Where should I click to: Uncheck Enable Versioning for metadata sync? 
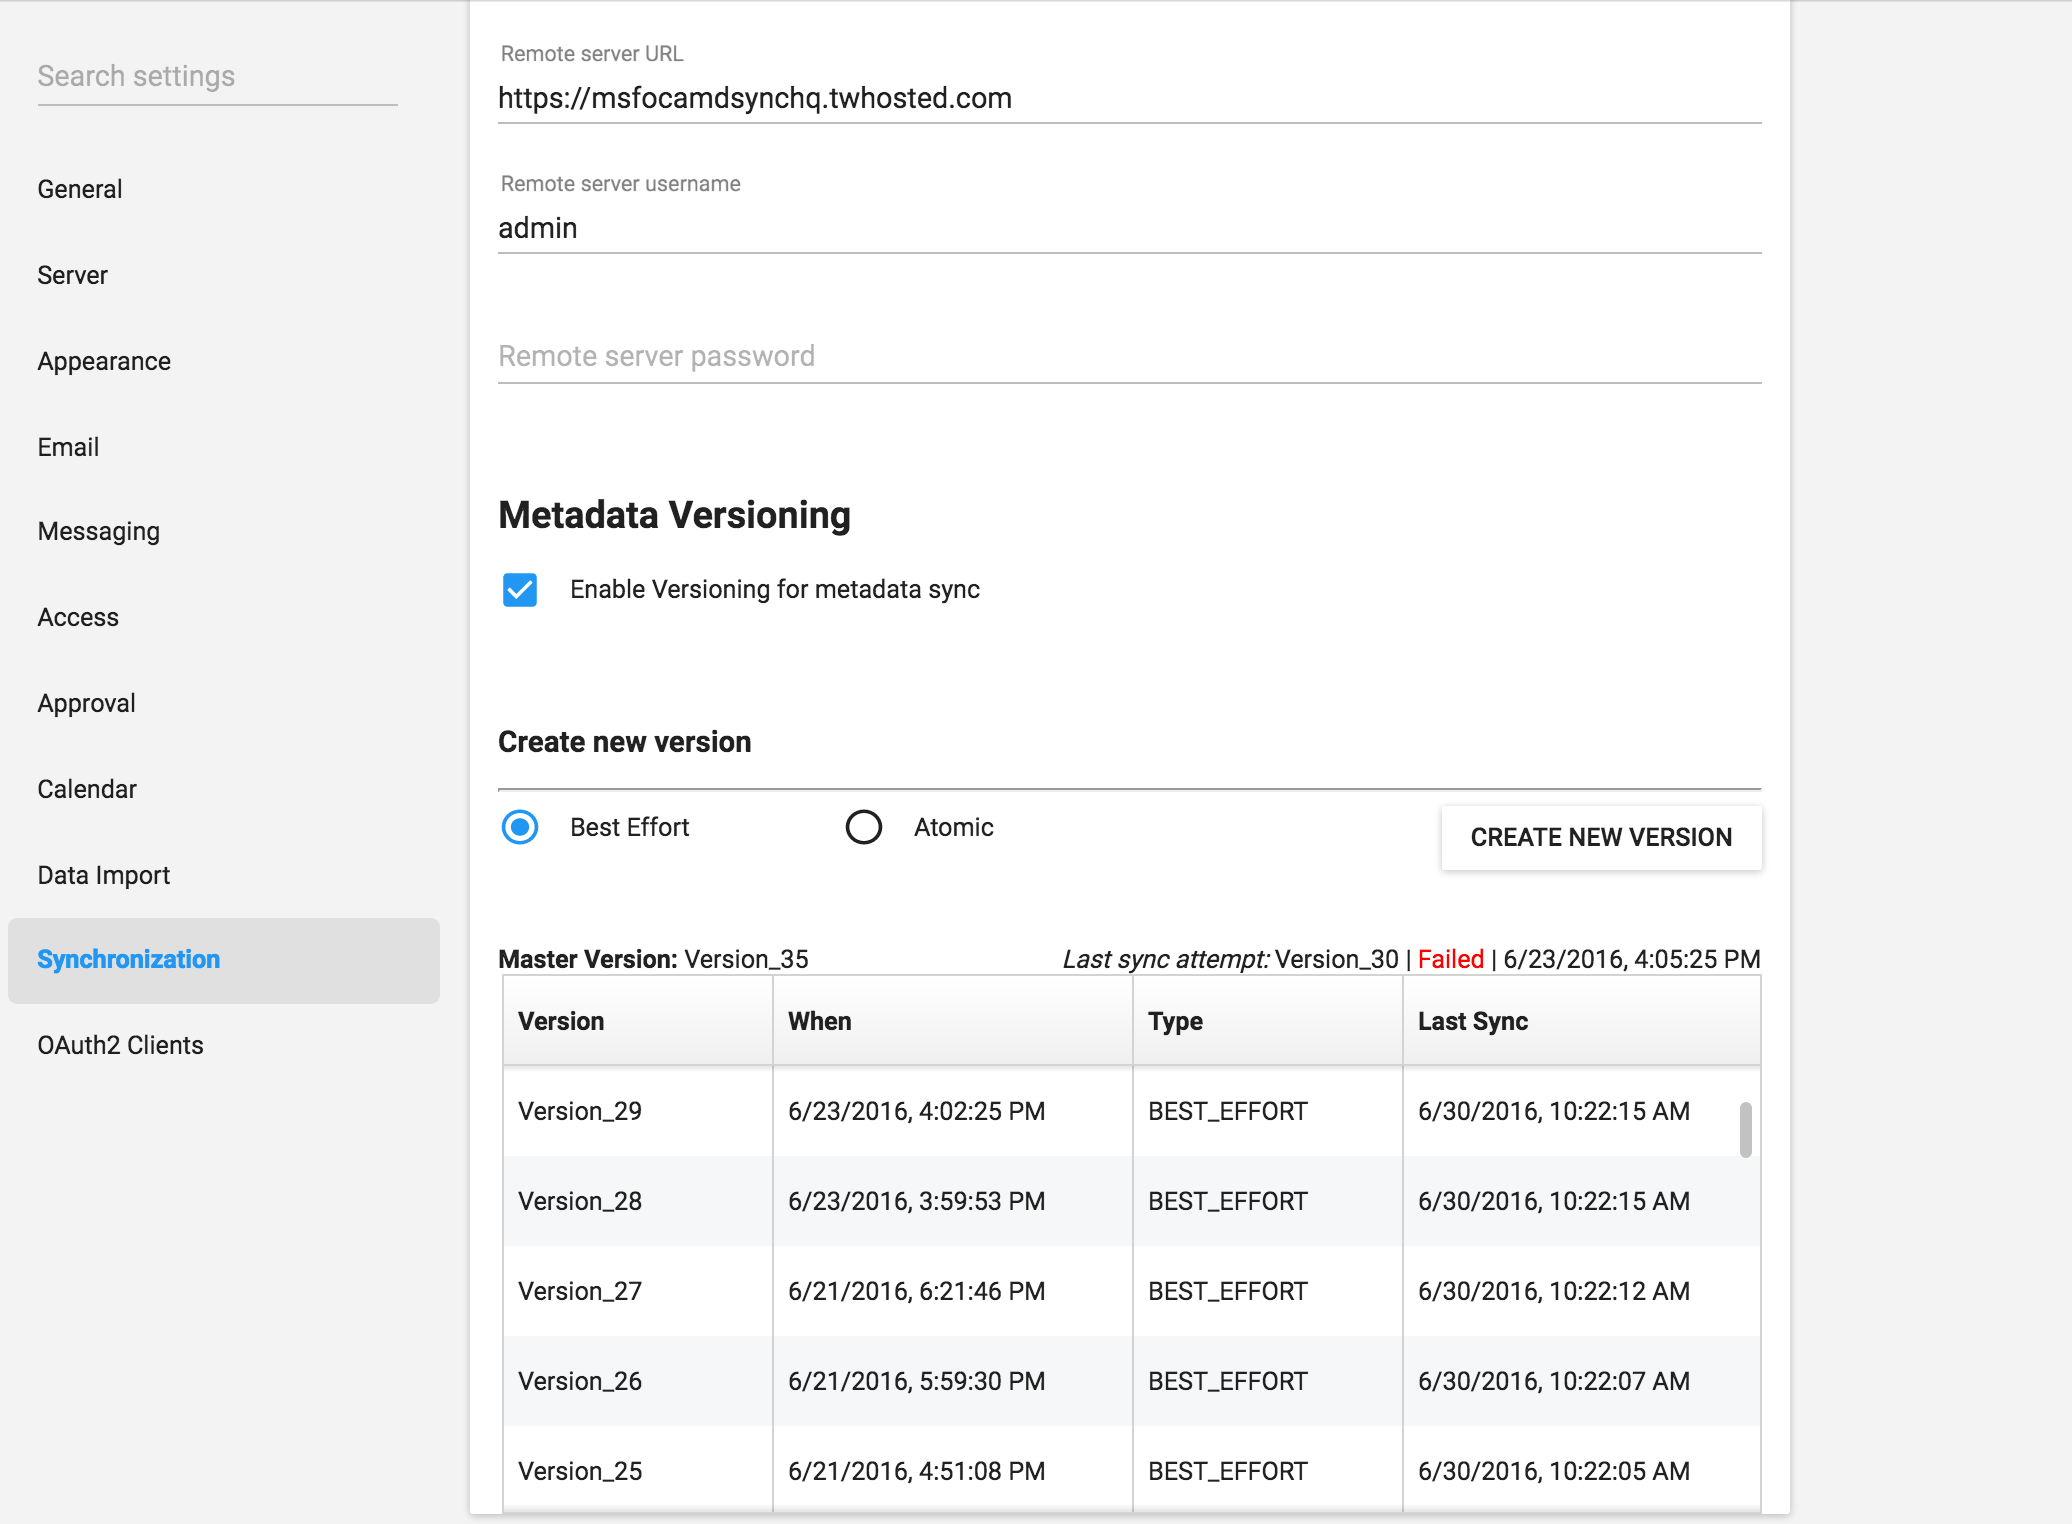tap(520, 590)
